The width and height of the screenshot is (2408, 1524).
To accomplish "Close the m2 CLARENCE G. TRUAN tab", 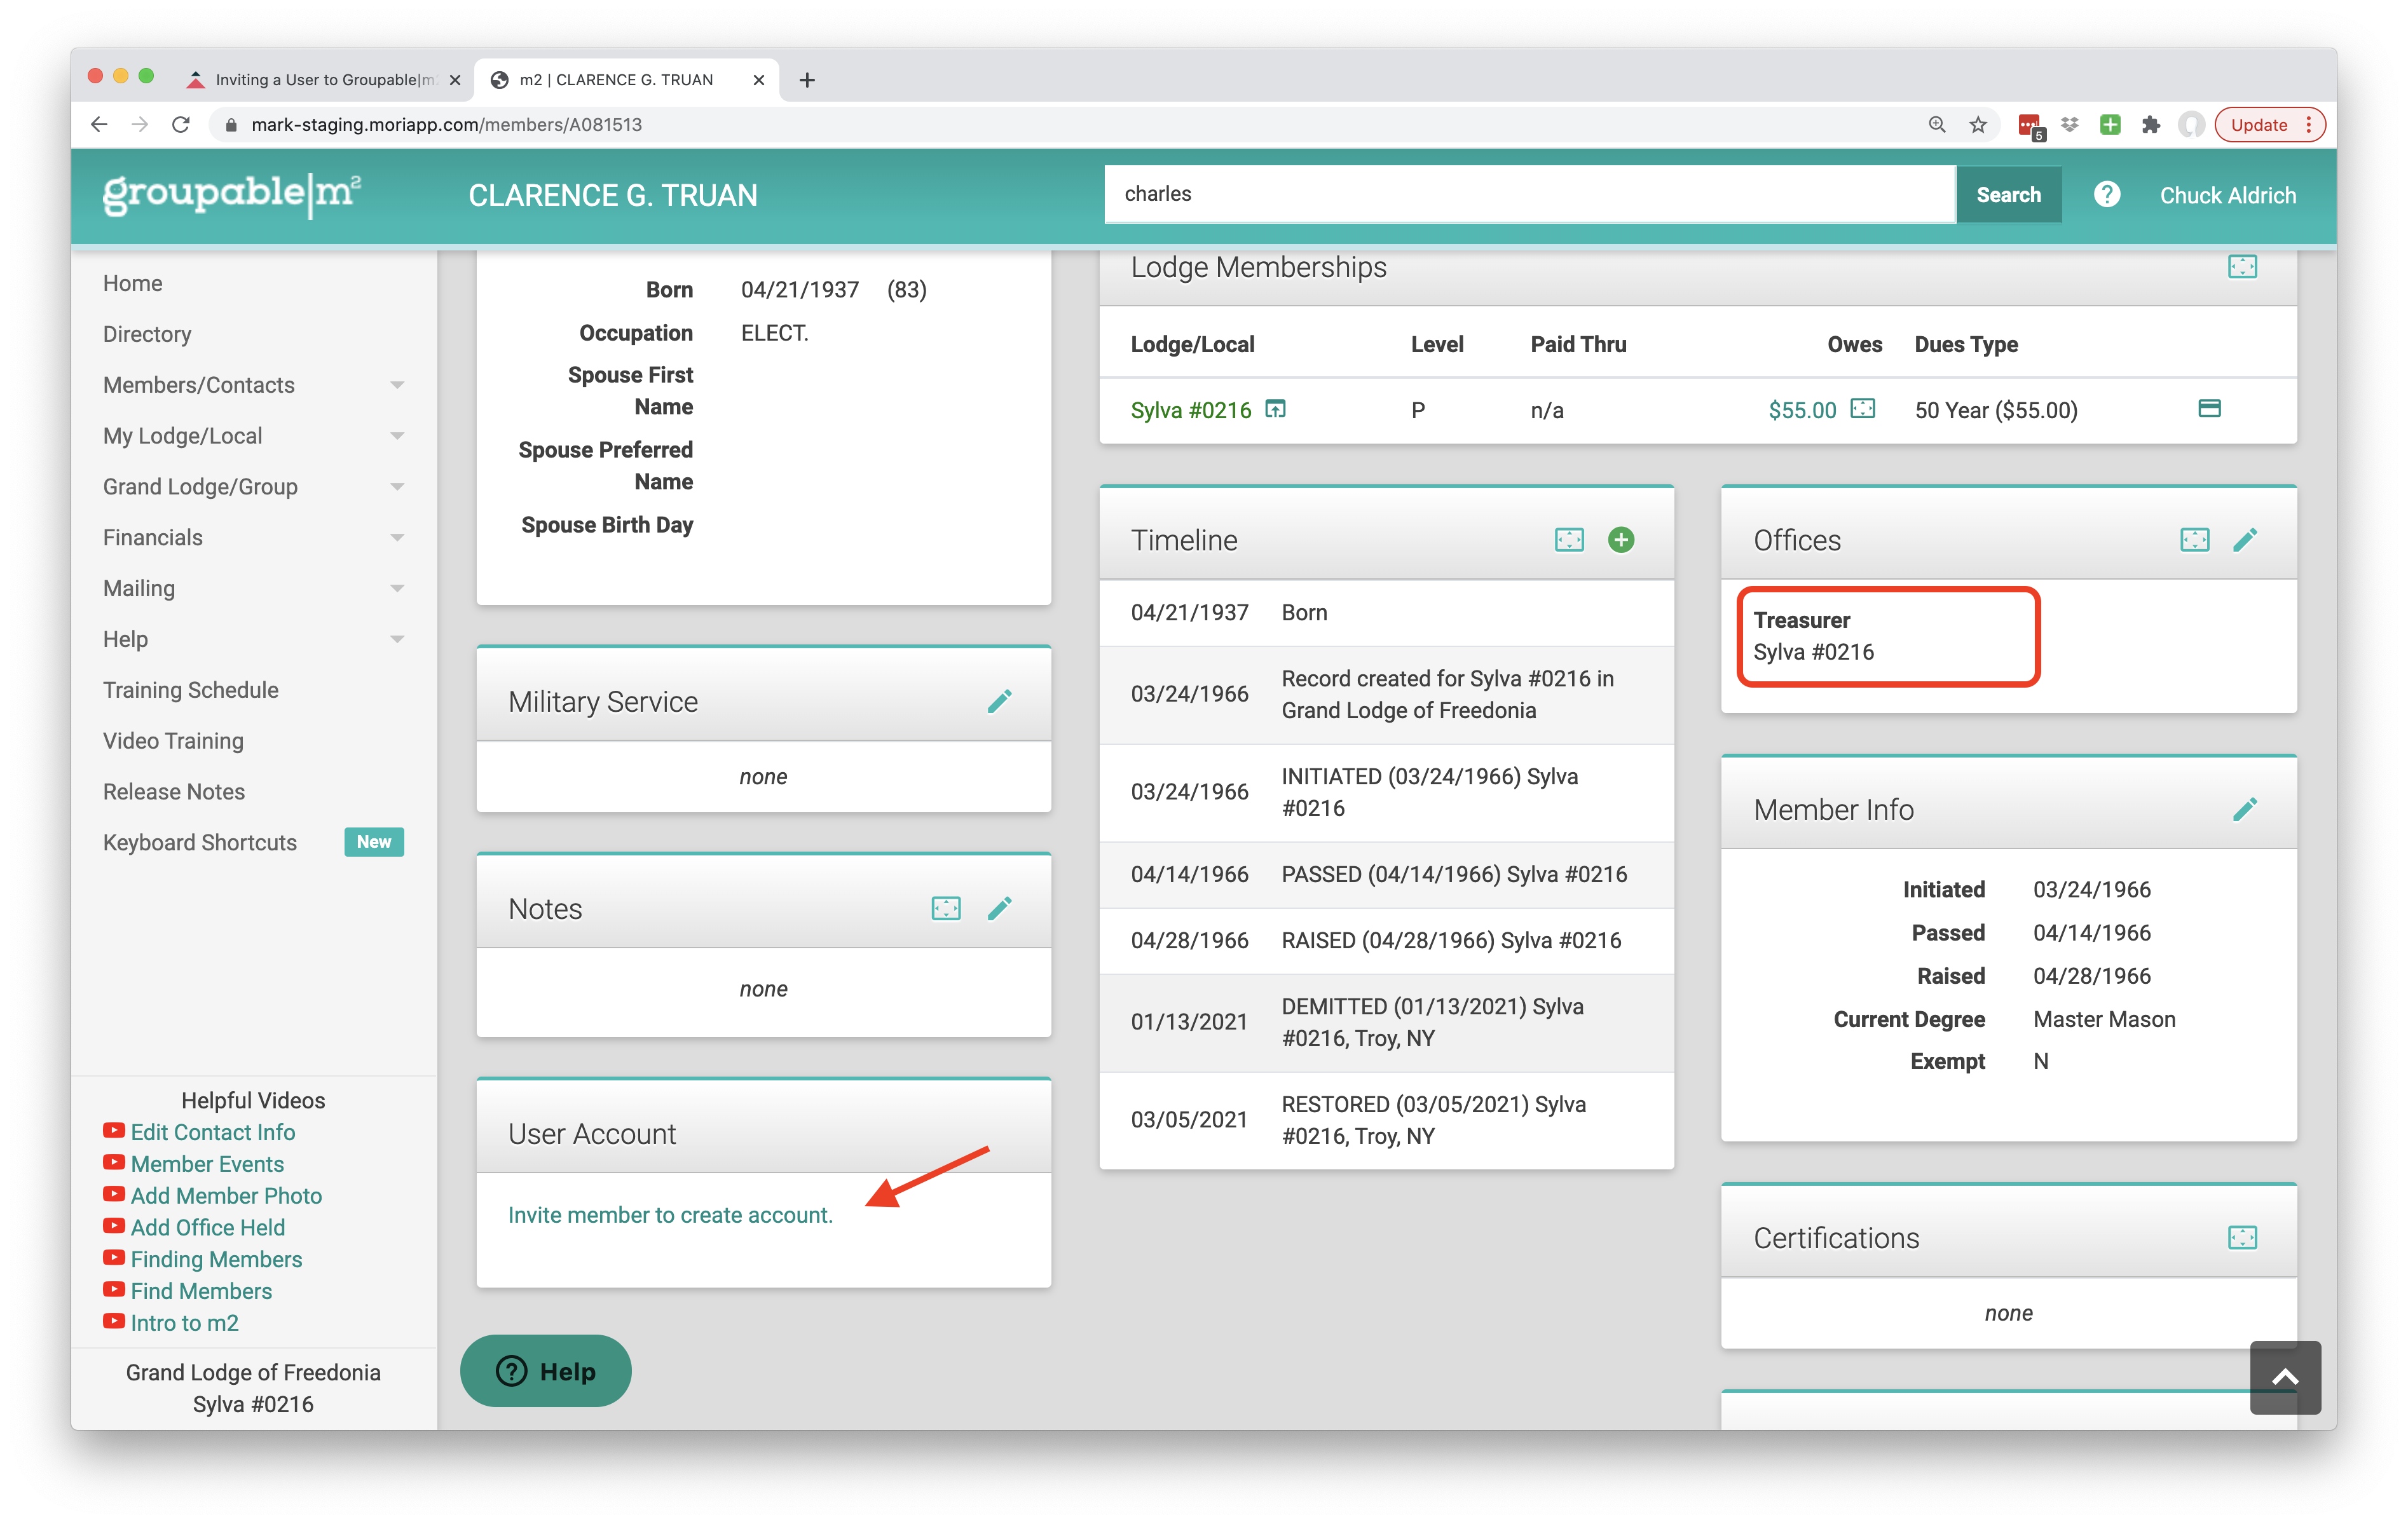I will click(x=759, y=80).
